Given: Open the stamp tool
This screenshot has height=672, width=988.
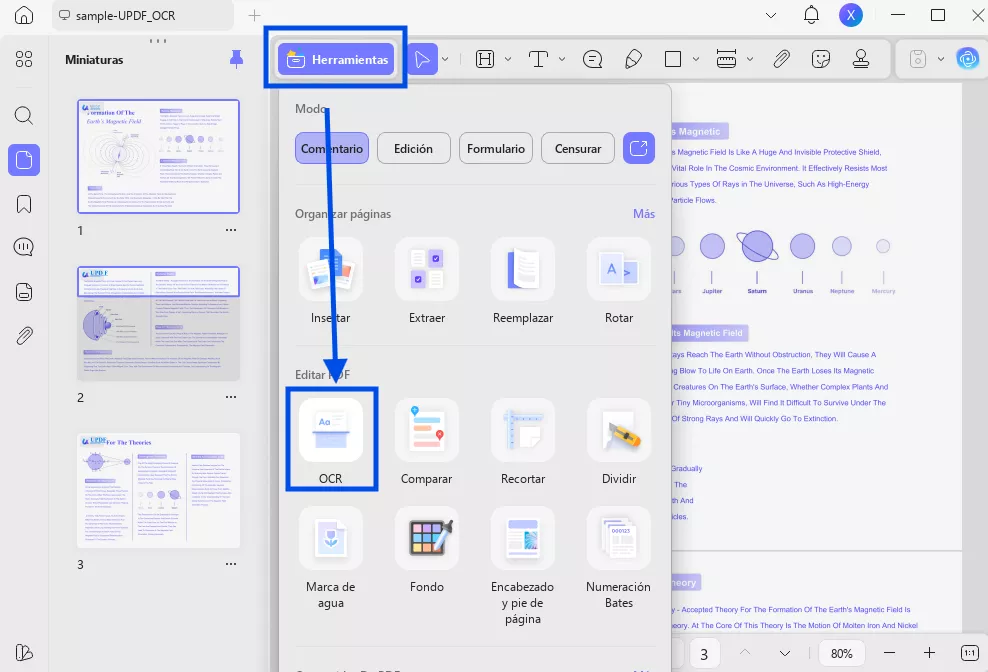Looking at the screenshot, I should click(861, 59).
